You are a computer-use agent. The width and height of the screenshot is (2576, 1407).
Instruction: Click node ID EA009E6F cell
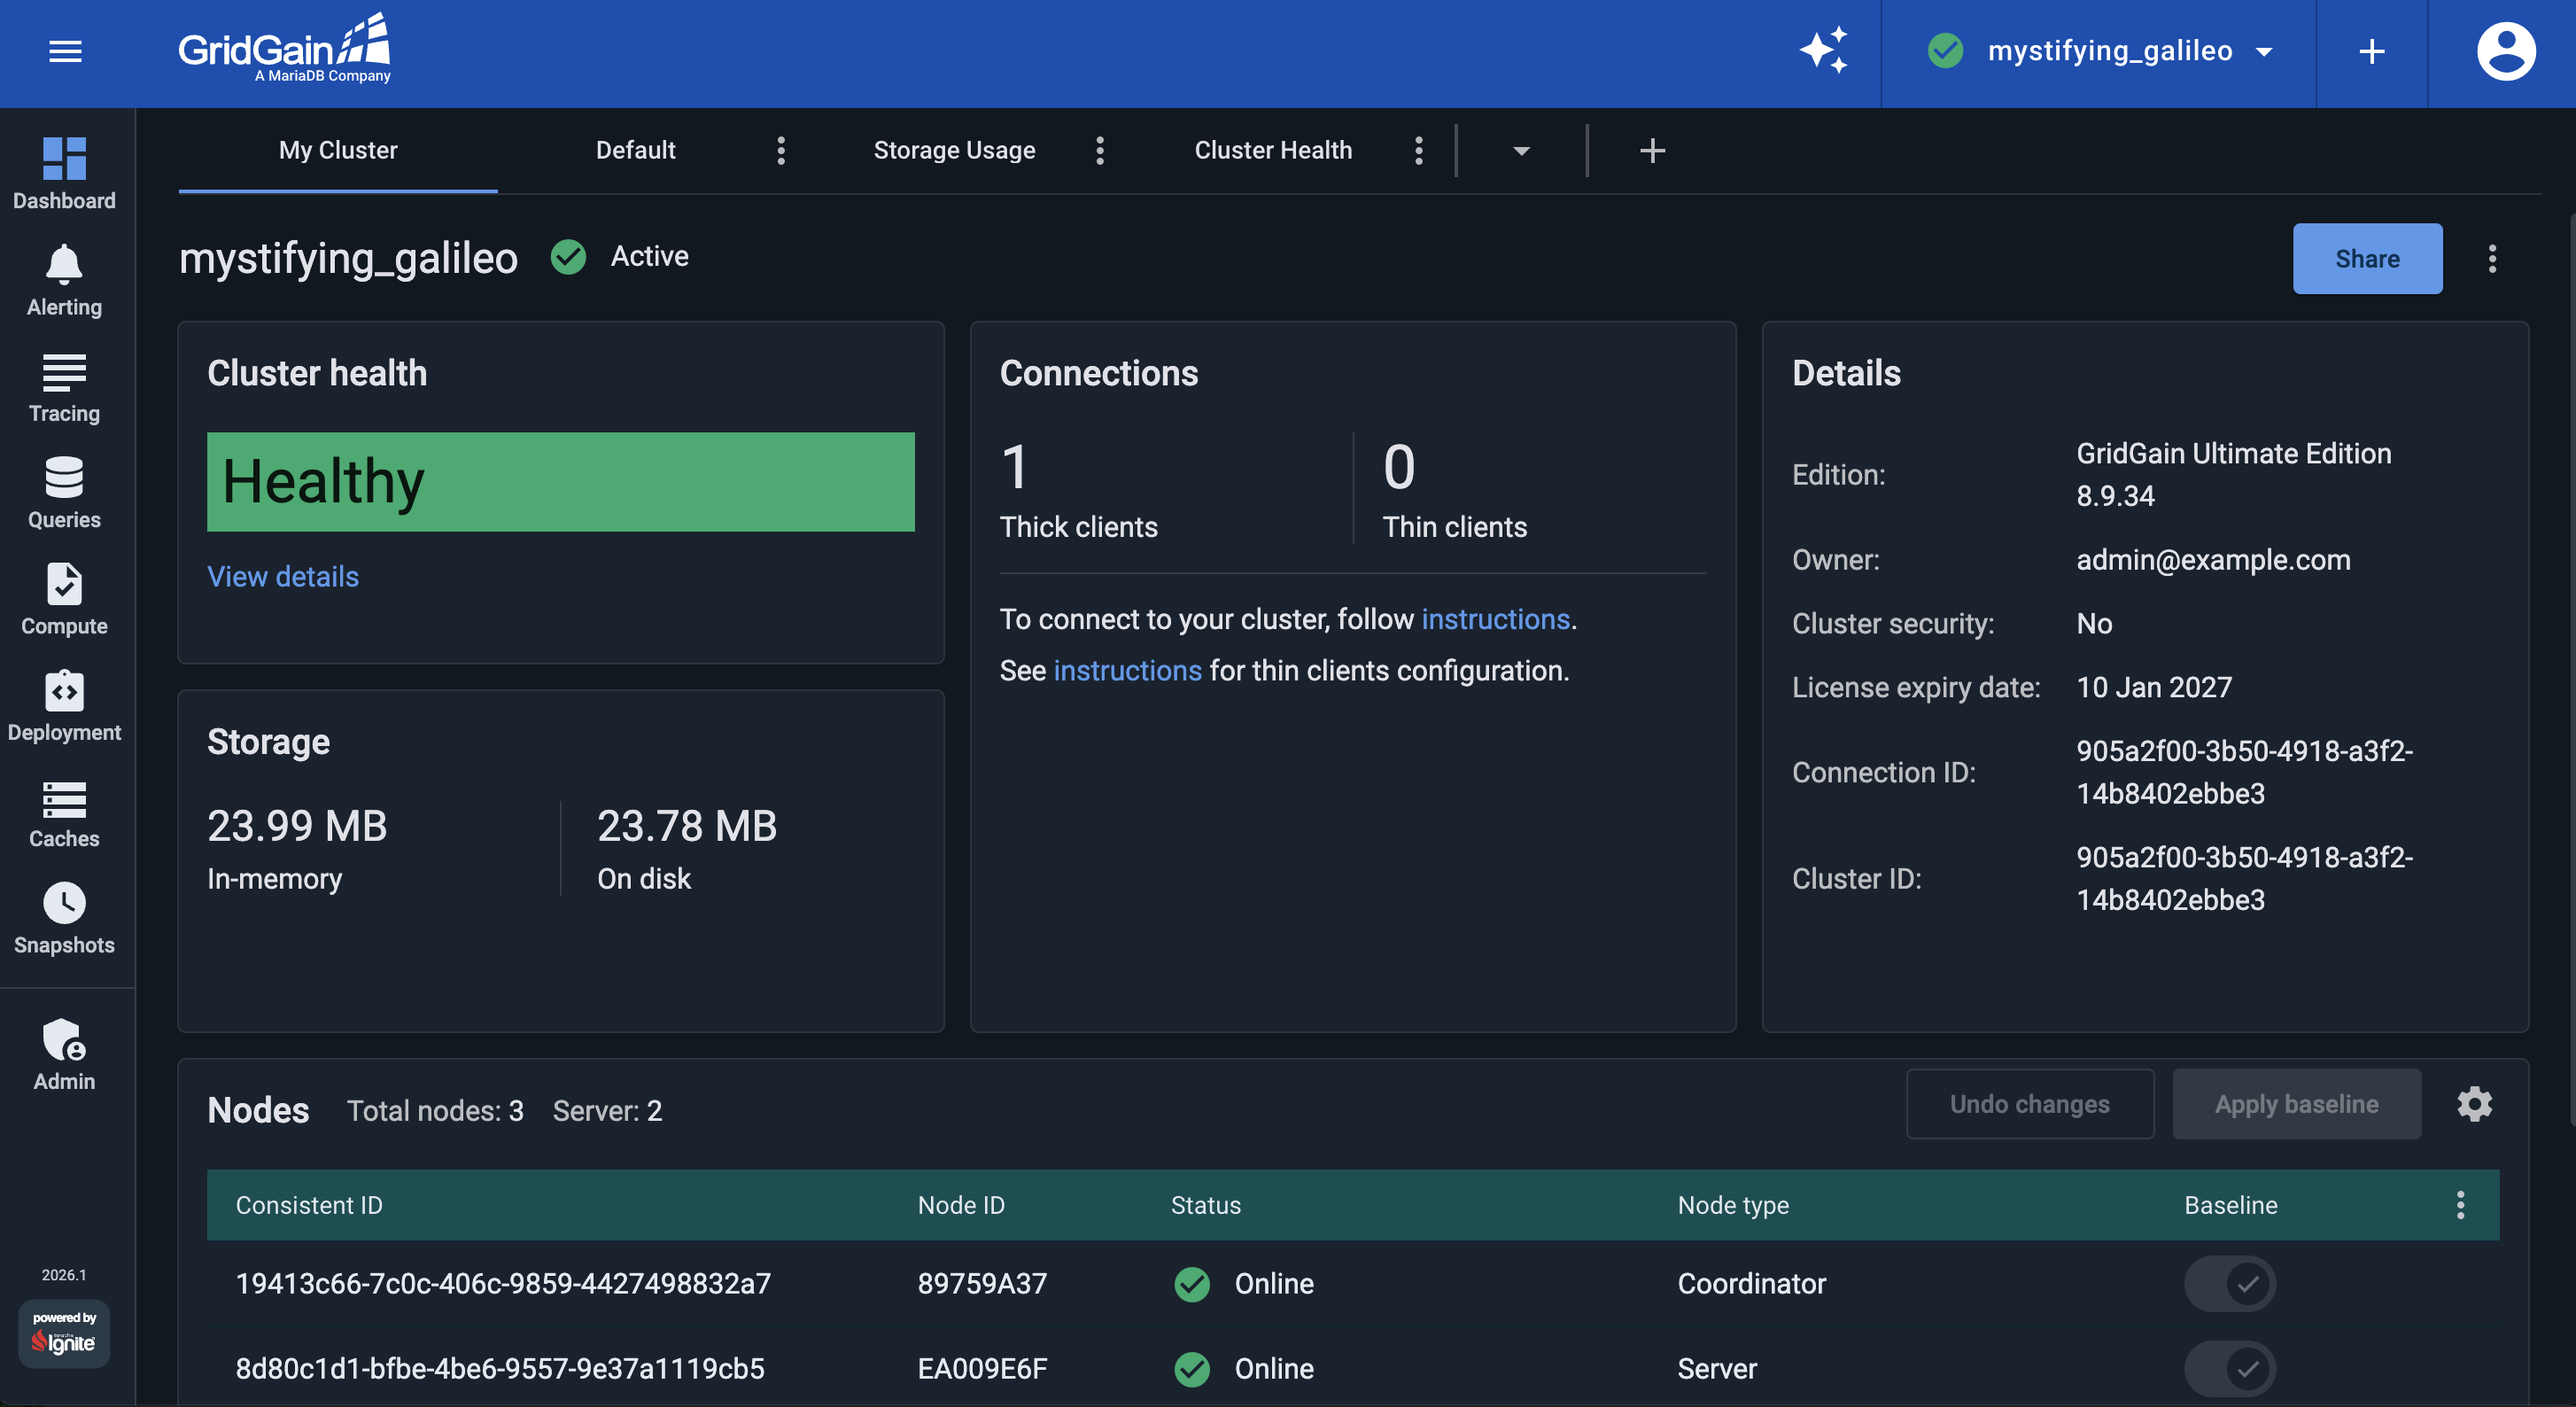point(981,1368)
